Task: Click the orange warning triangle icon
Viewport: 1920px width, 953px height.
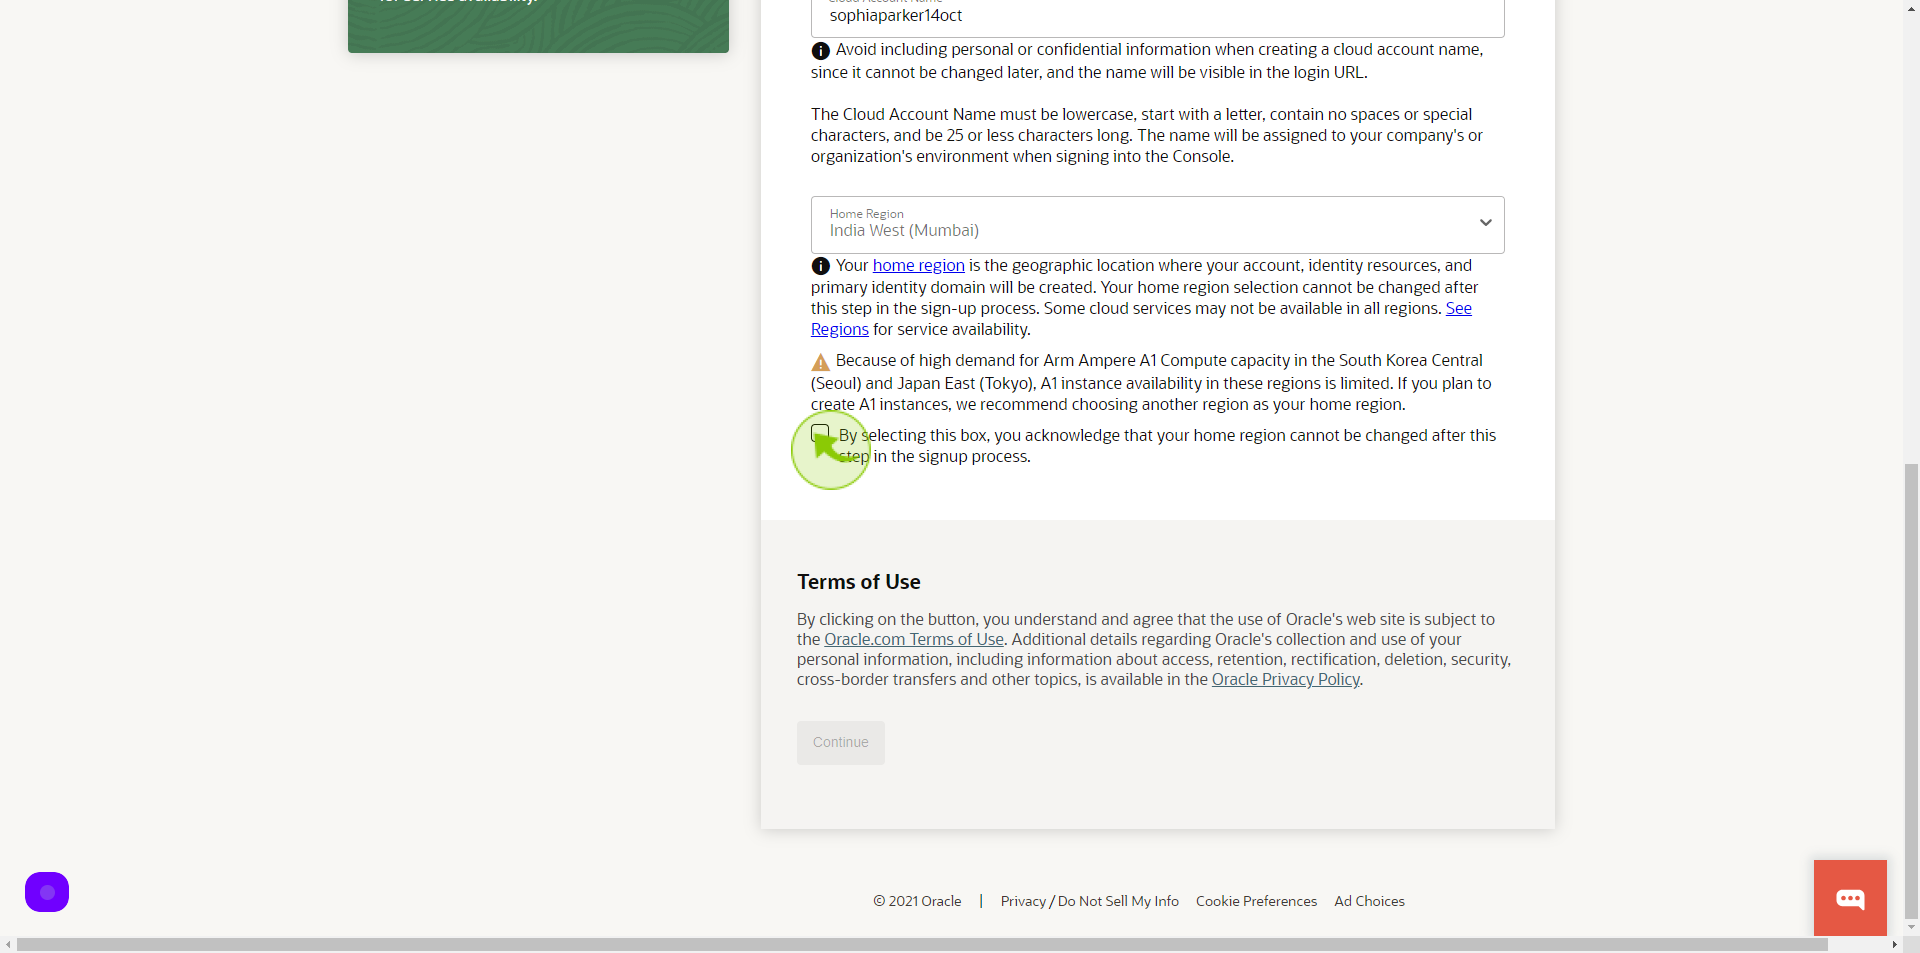Action: click(x=821, y=362)
